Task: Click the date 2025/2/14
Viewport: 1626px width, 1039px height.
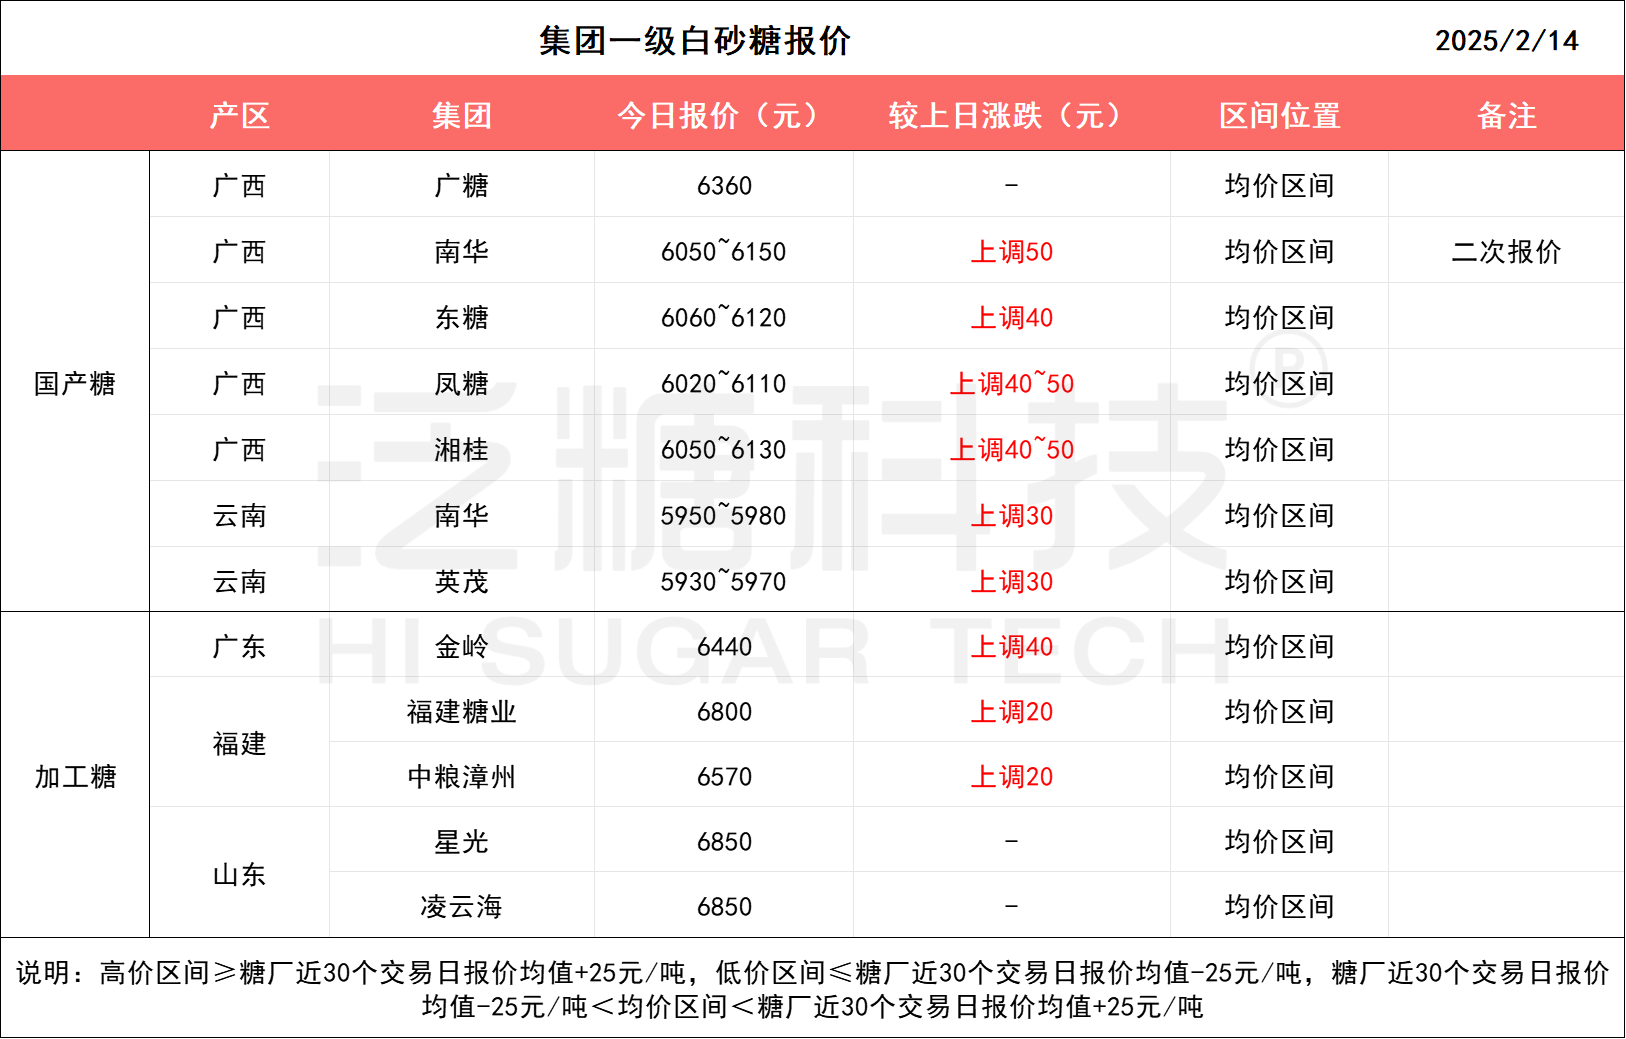Action: pos(1506,40)
